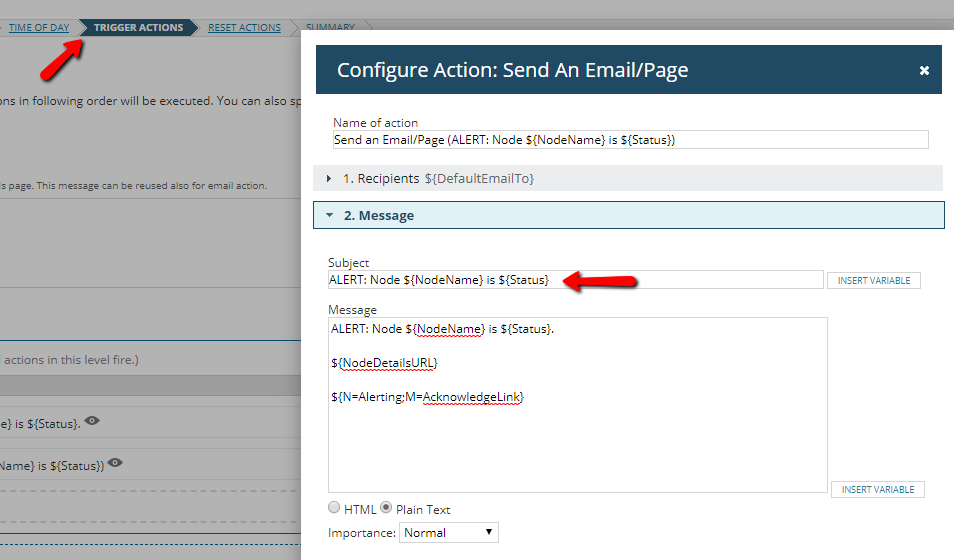Click Insert Variable next to Subject field
This screenshot has width=954, height=560.
click(x=873, y=281)
